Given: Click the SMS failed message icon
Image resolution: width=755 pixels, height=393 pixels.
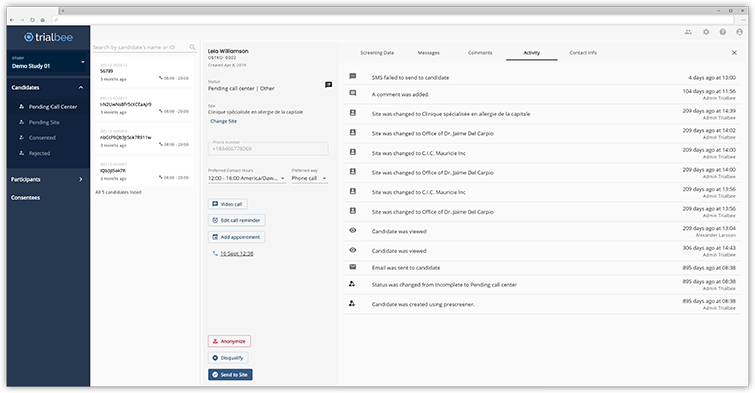Looking at the screenshot, I should (x=352, y=76).
